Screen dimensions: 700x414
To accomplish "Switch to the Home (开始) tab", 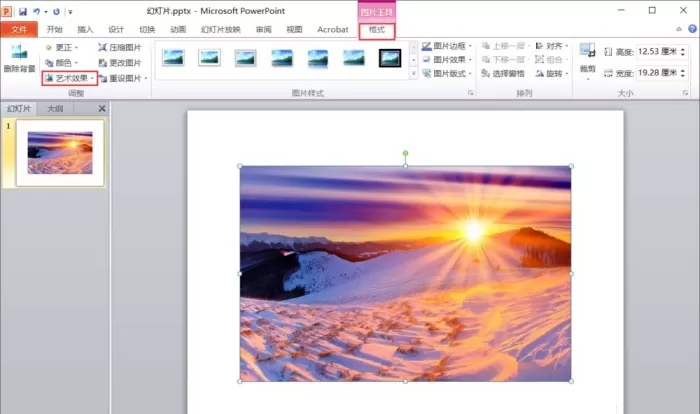I will pyautogui.click(x=54, y=29).
